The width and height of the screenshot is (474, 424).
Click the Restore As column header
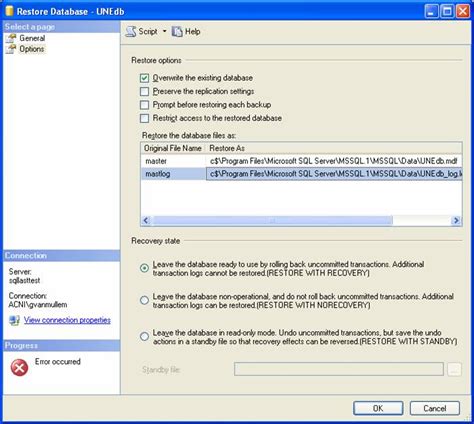334,148
